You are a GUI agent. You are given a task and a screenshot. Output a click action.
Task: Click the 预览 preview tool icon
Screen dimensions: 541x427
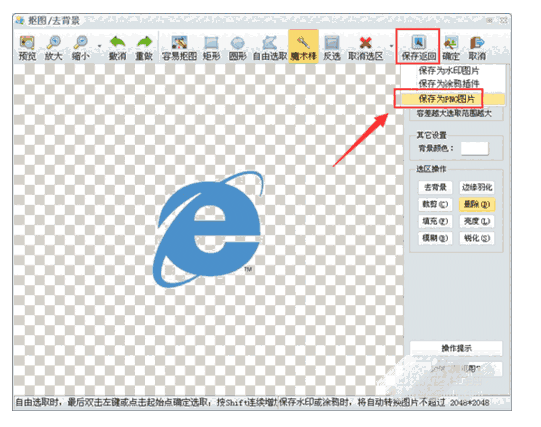(x=27, y=42)
